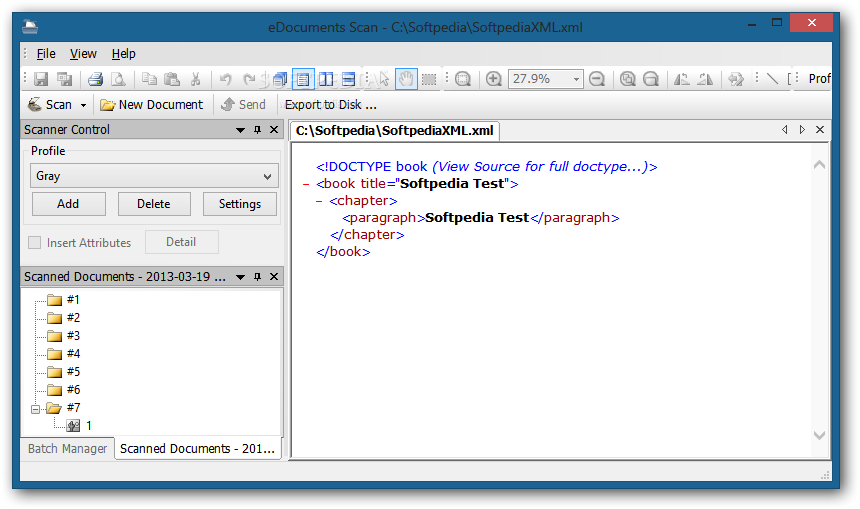This screenshot has height=509, width=860.
Task: Click the Redo arrow icon
Action: point(249,79)
